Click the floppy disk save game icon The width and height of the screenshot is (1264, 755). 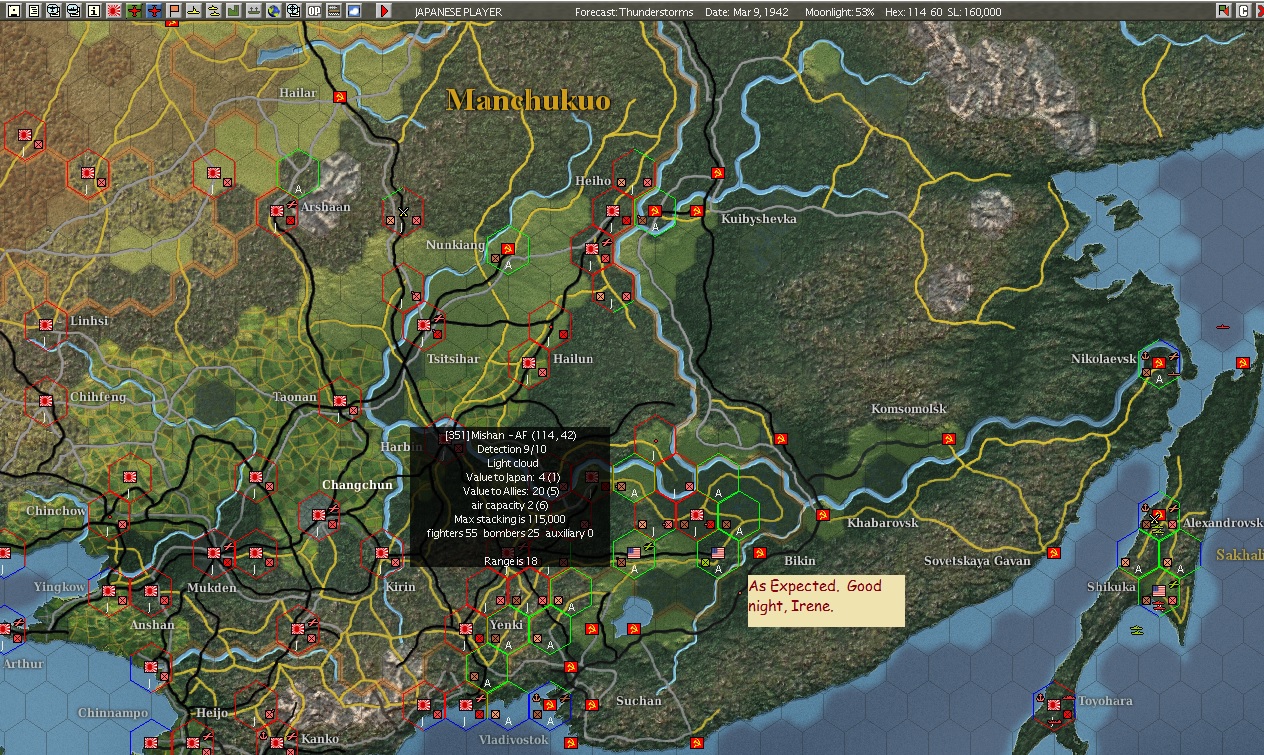point(13,11)
